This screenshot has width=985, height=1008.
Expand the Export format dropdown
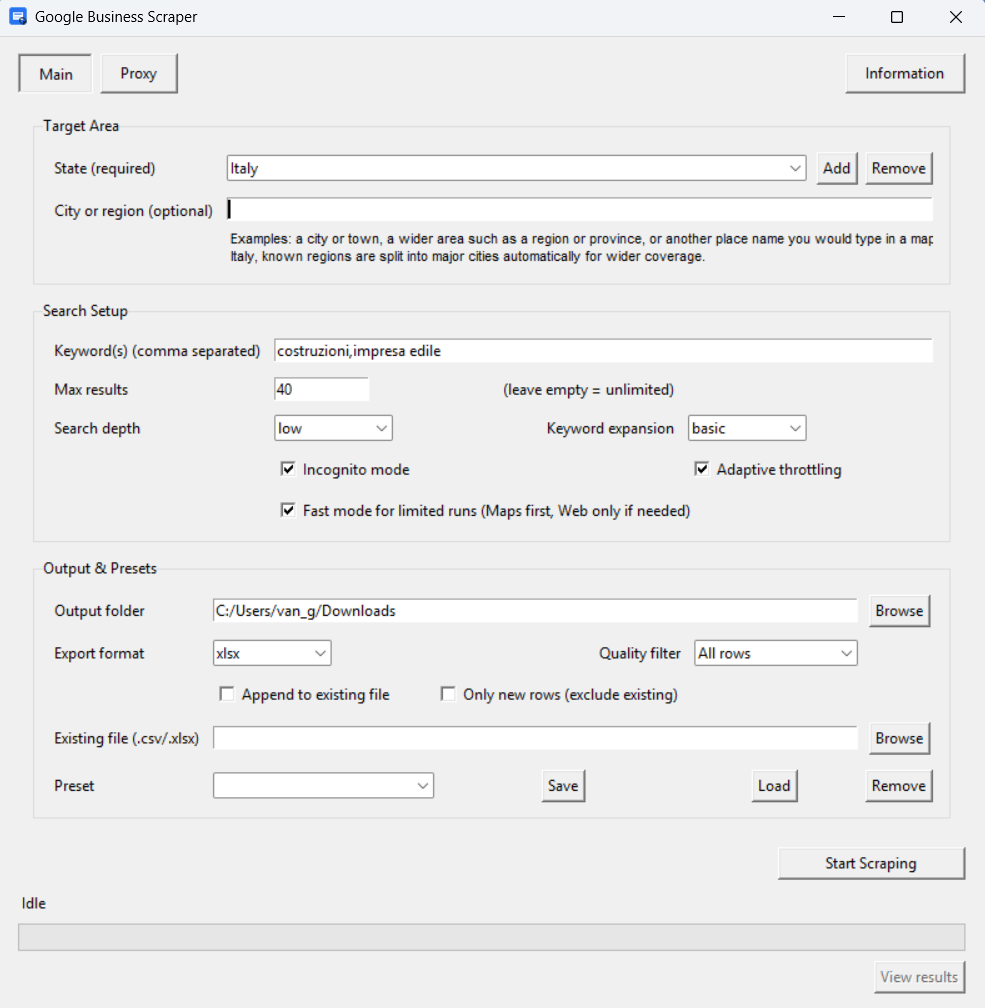click(x=272, y=654)
